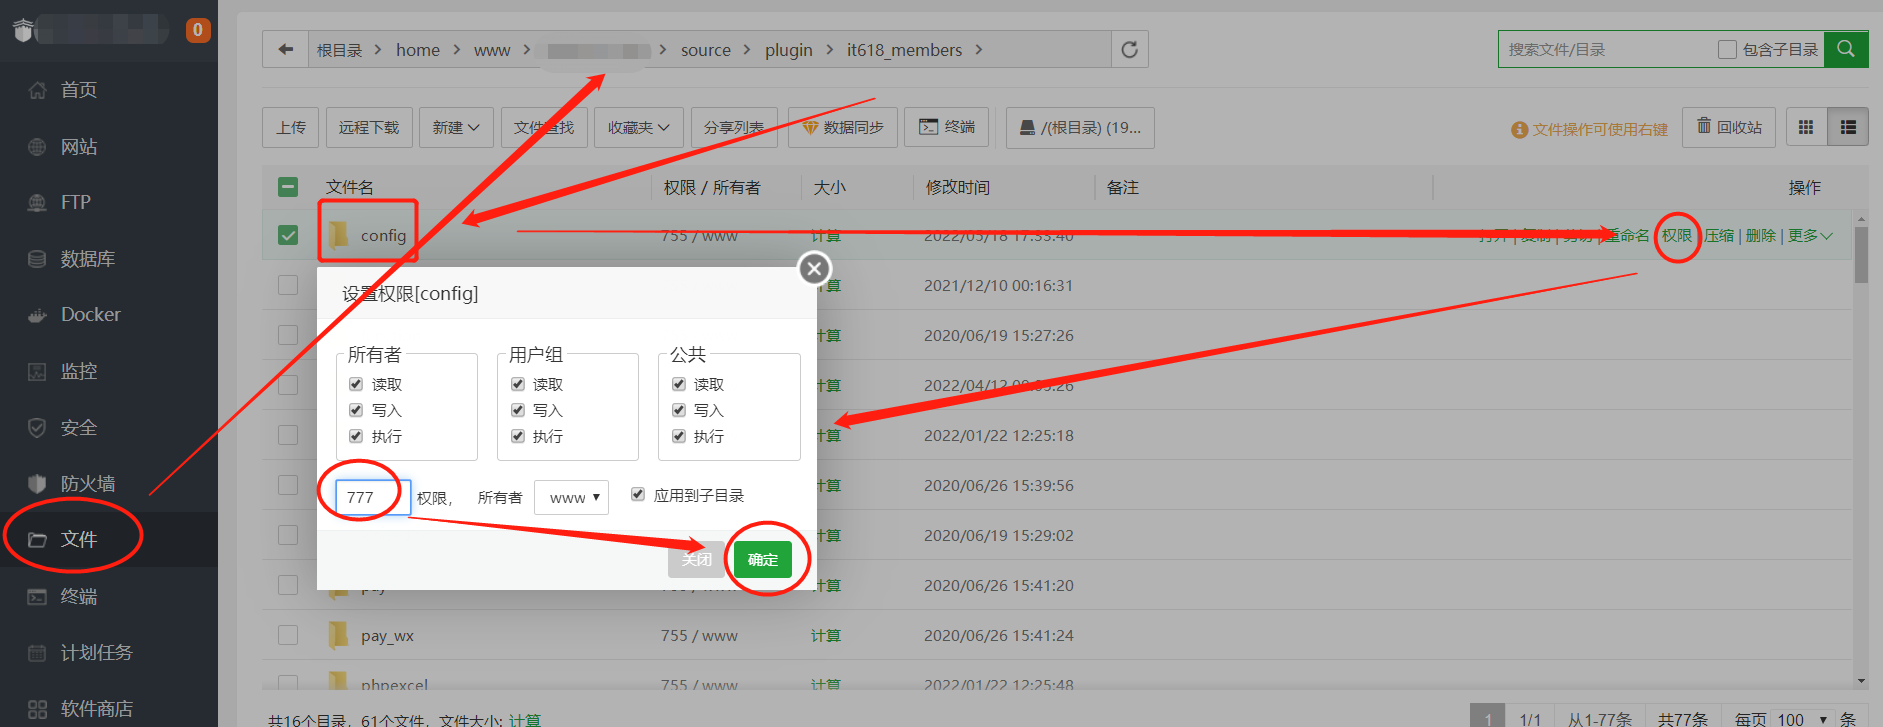Click the 计划任务 calendar icon in sidebar
Viewport: 1883px width, 727px height.
point(37,653)
